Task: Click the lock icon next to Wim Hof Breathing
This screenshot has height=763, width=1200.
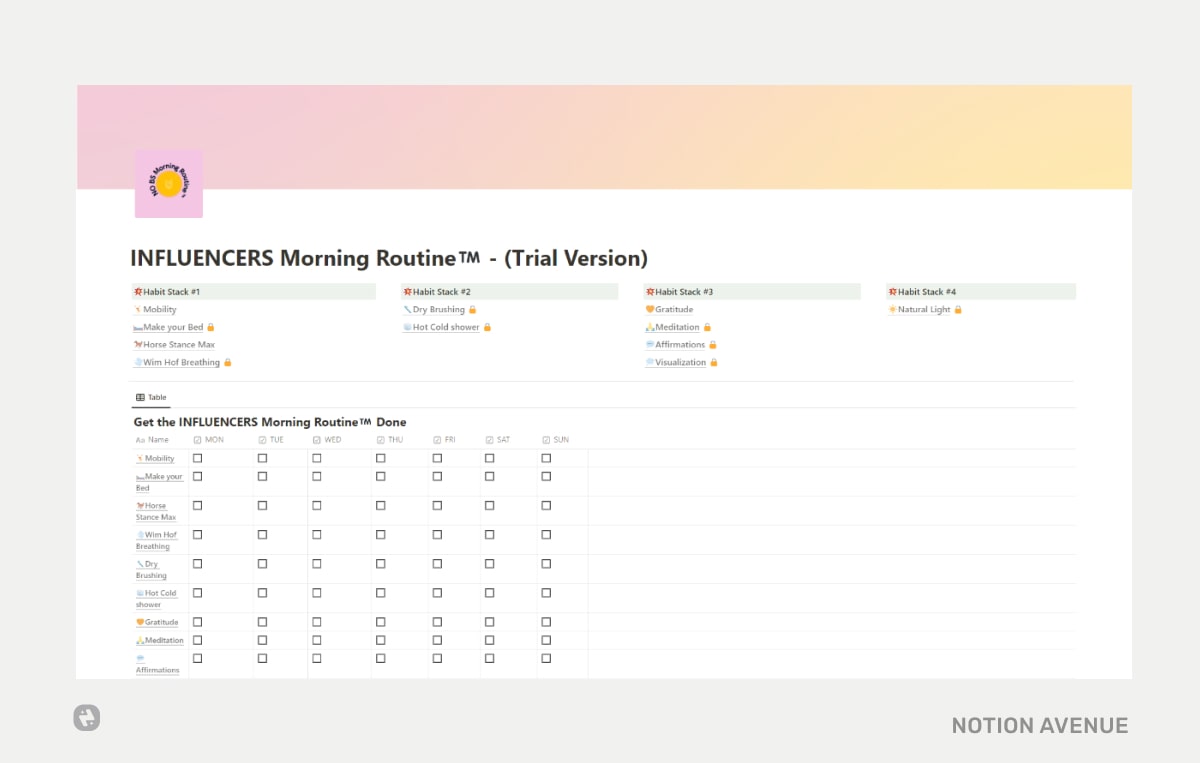Action: [228, 362]
